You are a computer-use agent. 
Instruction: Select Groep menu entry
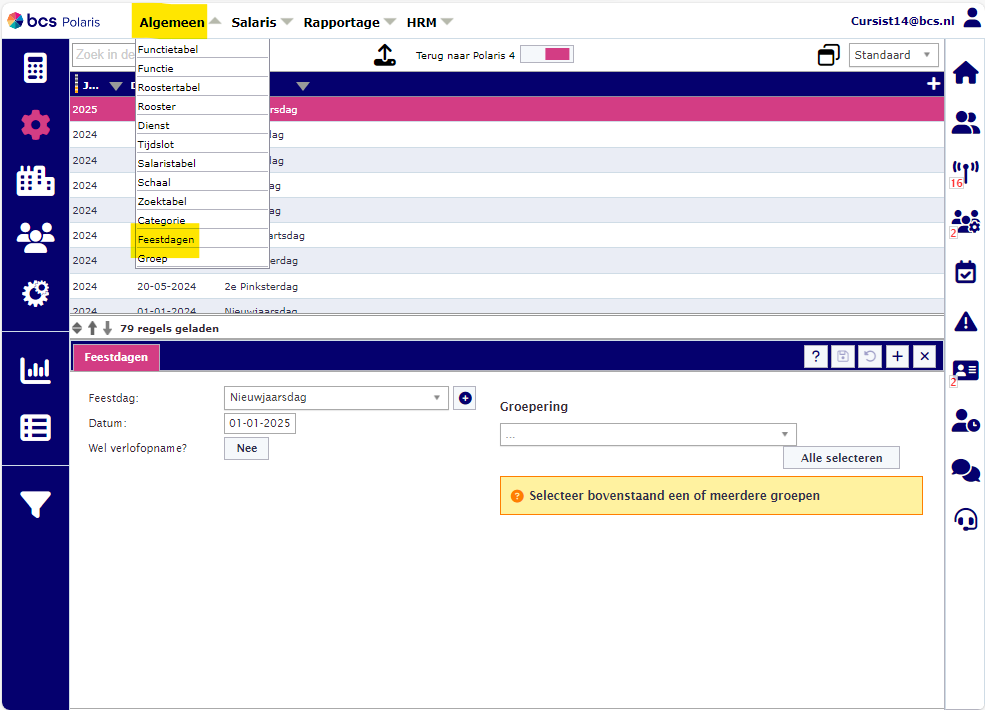point(202,258)
